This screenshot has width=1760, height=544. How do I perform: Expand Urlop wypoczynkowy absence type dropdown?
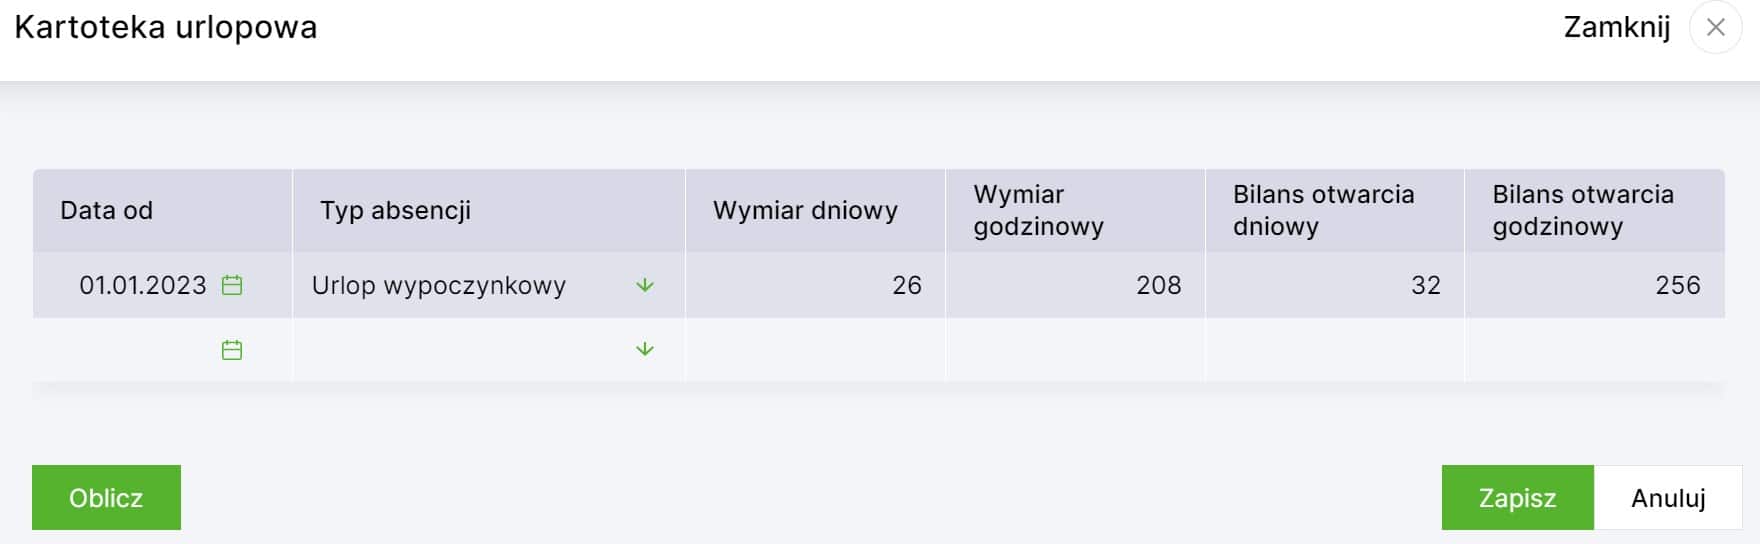[x=645, y=285]
